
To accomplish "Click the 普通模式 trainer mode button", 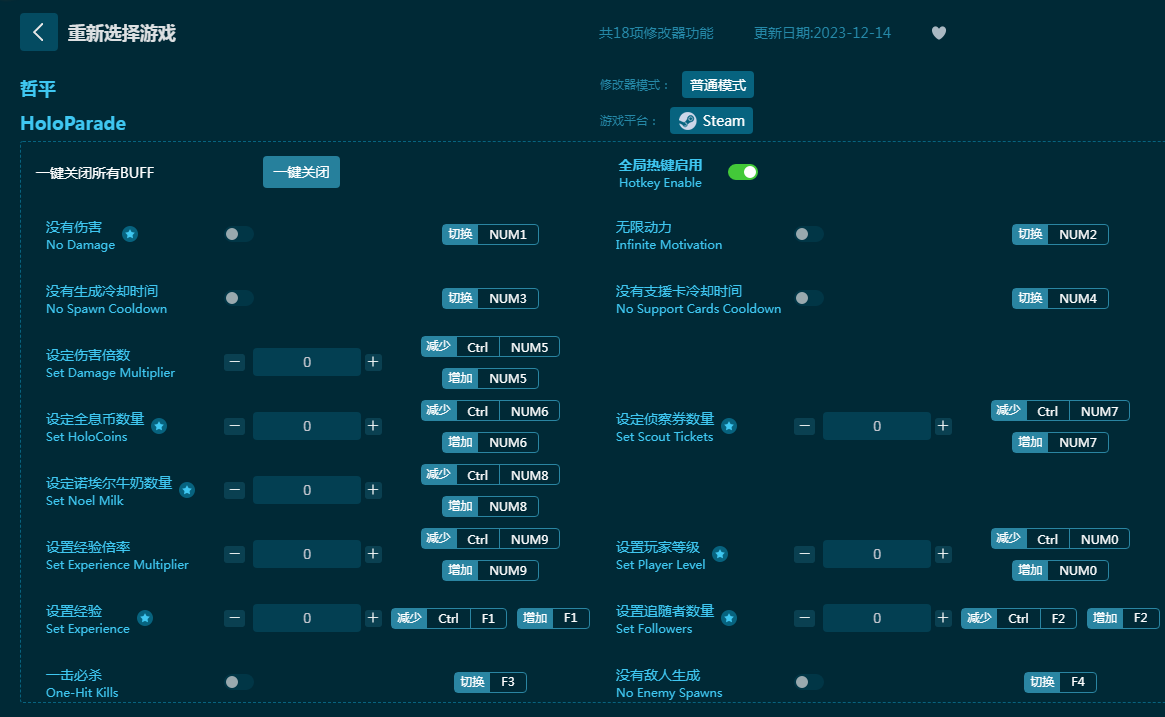I will click(718, 85).
